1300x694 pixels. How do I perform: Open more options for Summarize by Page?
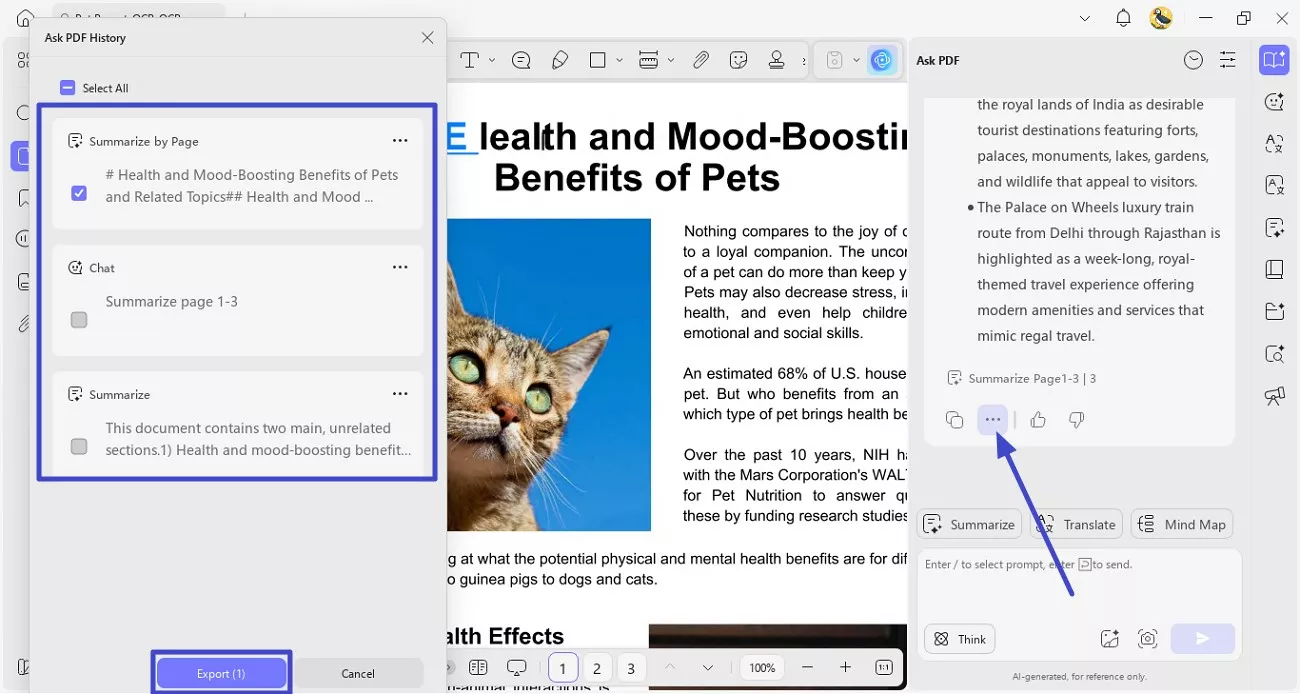[x=400, y=141]
